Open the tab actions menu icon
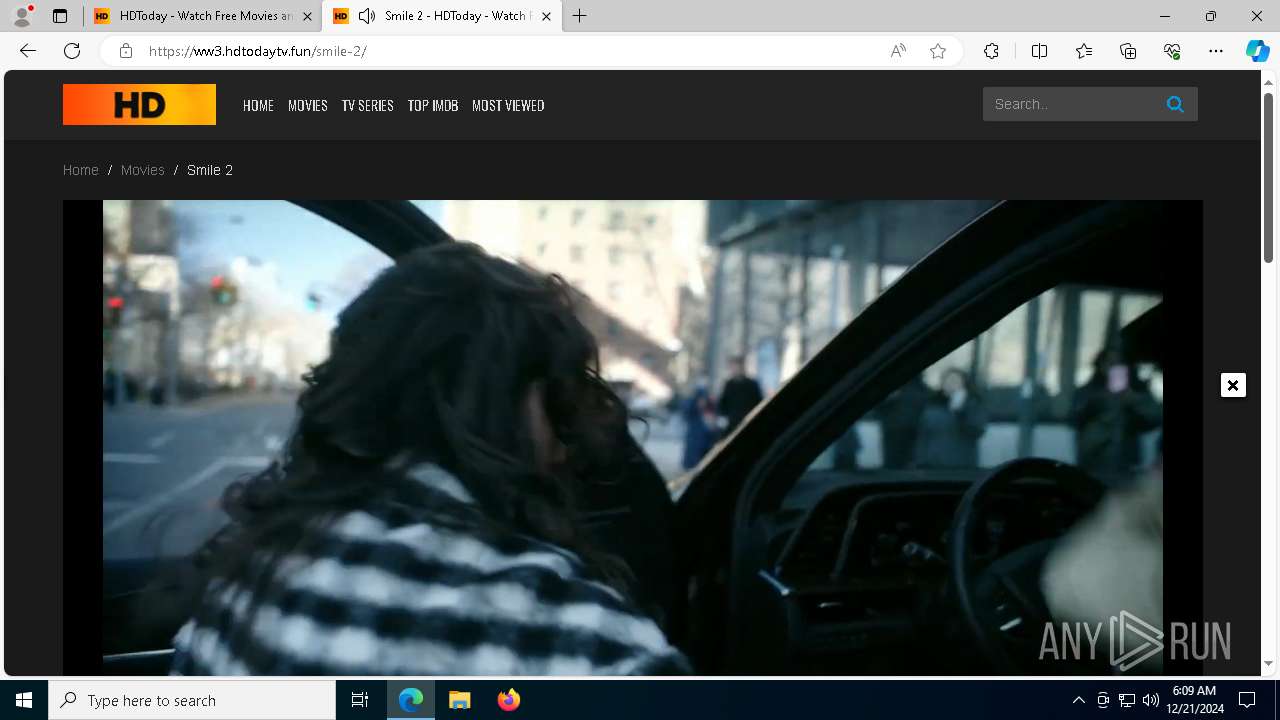 [x=60, y=16]
